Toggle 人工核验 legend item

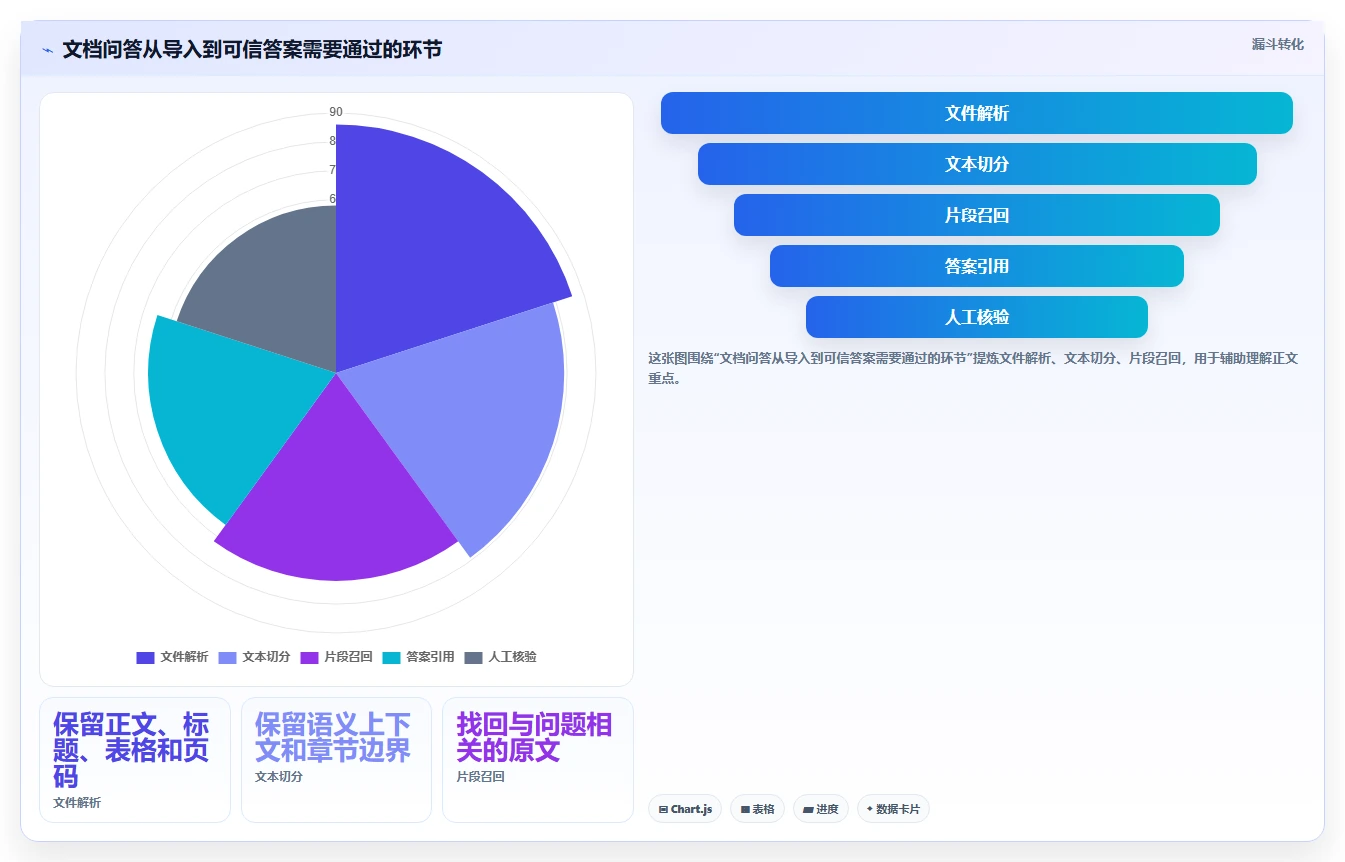[500, 657]
